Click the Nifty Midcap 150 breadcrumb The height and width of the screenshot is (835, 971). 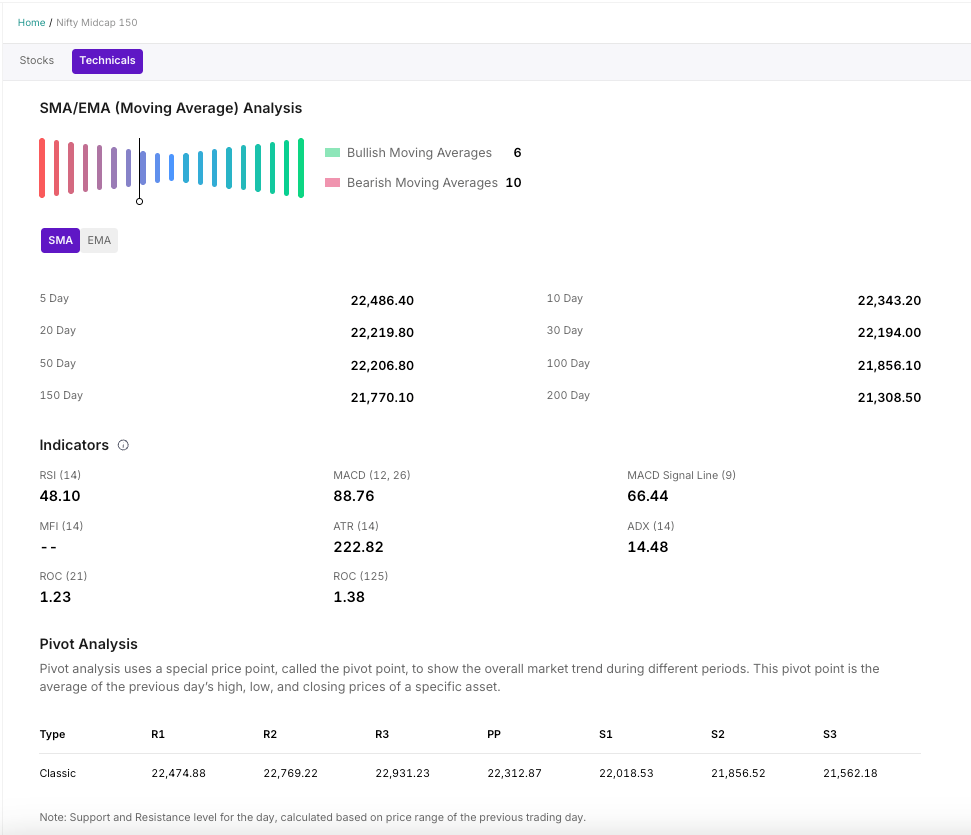pos(97,22)
